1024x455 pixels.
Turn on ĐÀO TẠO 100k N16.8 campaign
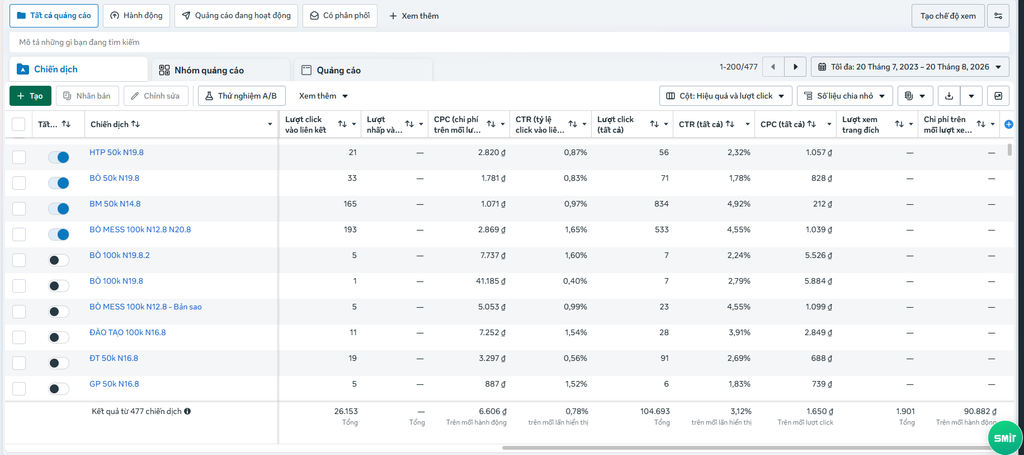[59, 337]
